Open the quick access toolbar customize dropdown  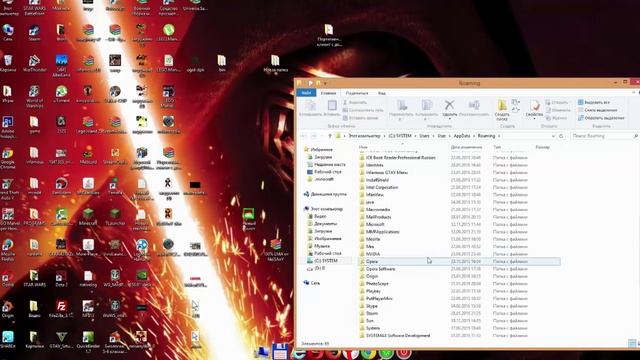point(325,83)
